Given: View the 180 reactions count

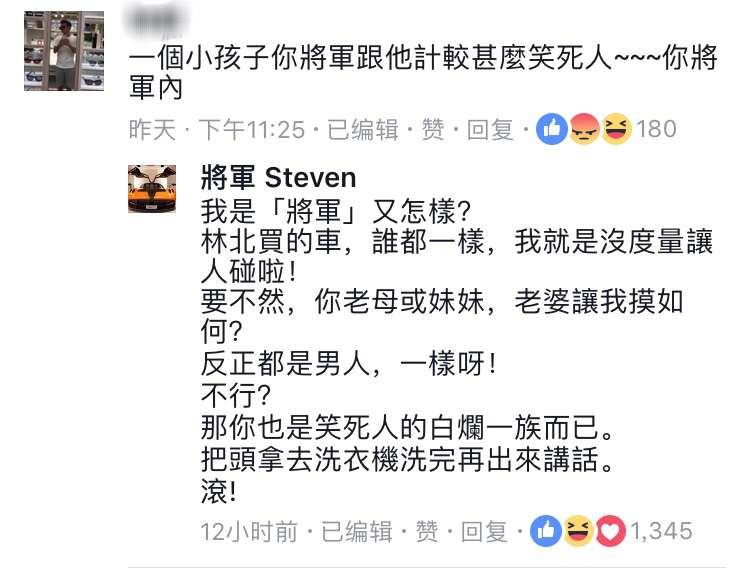Looking at the screenshot, I should click(x=656, y=129).
